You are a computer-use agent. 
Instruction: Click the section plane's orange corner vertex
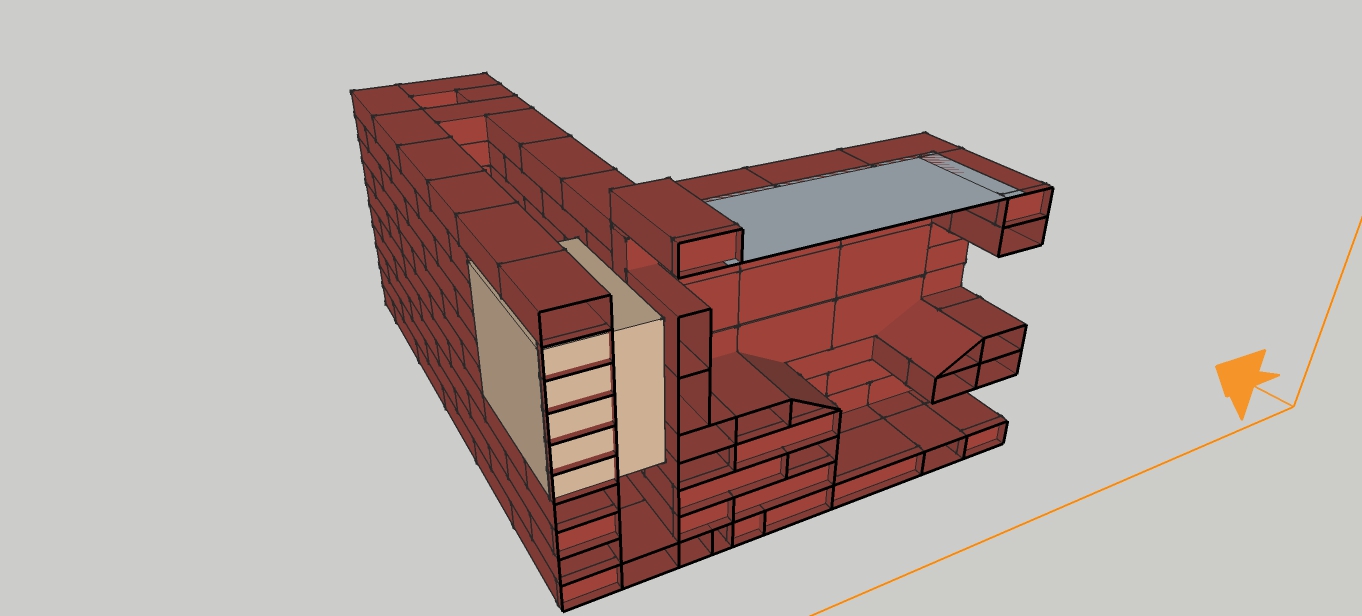coord(1294,406)
